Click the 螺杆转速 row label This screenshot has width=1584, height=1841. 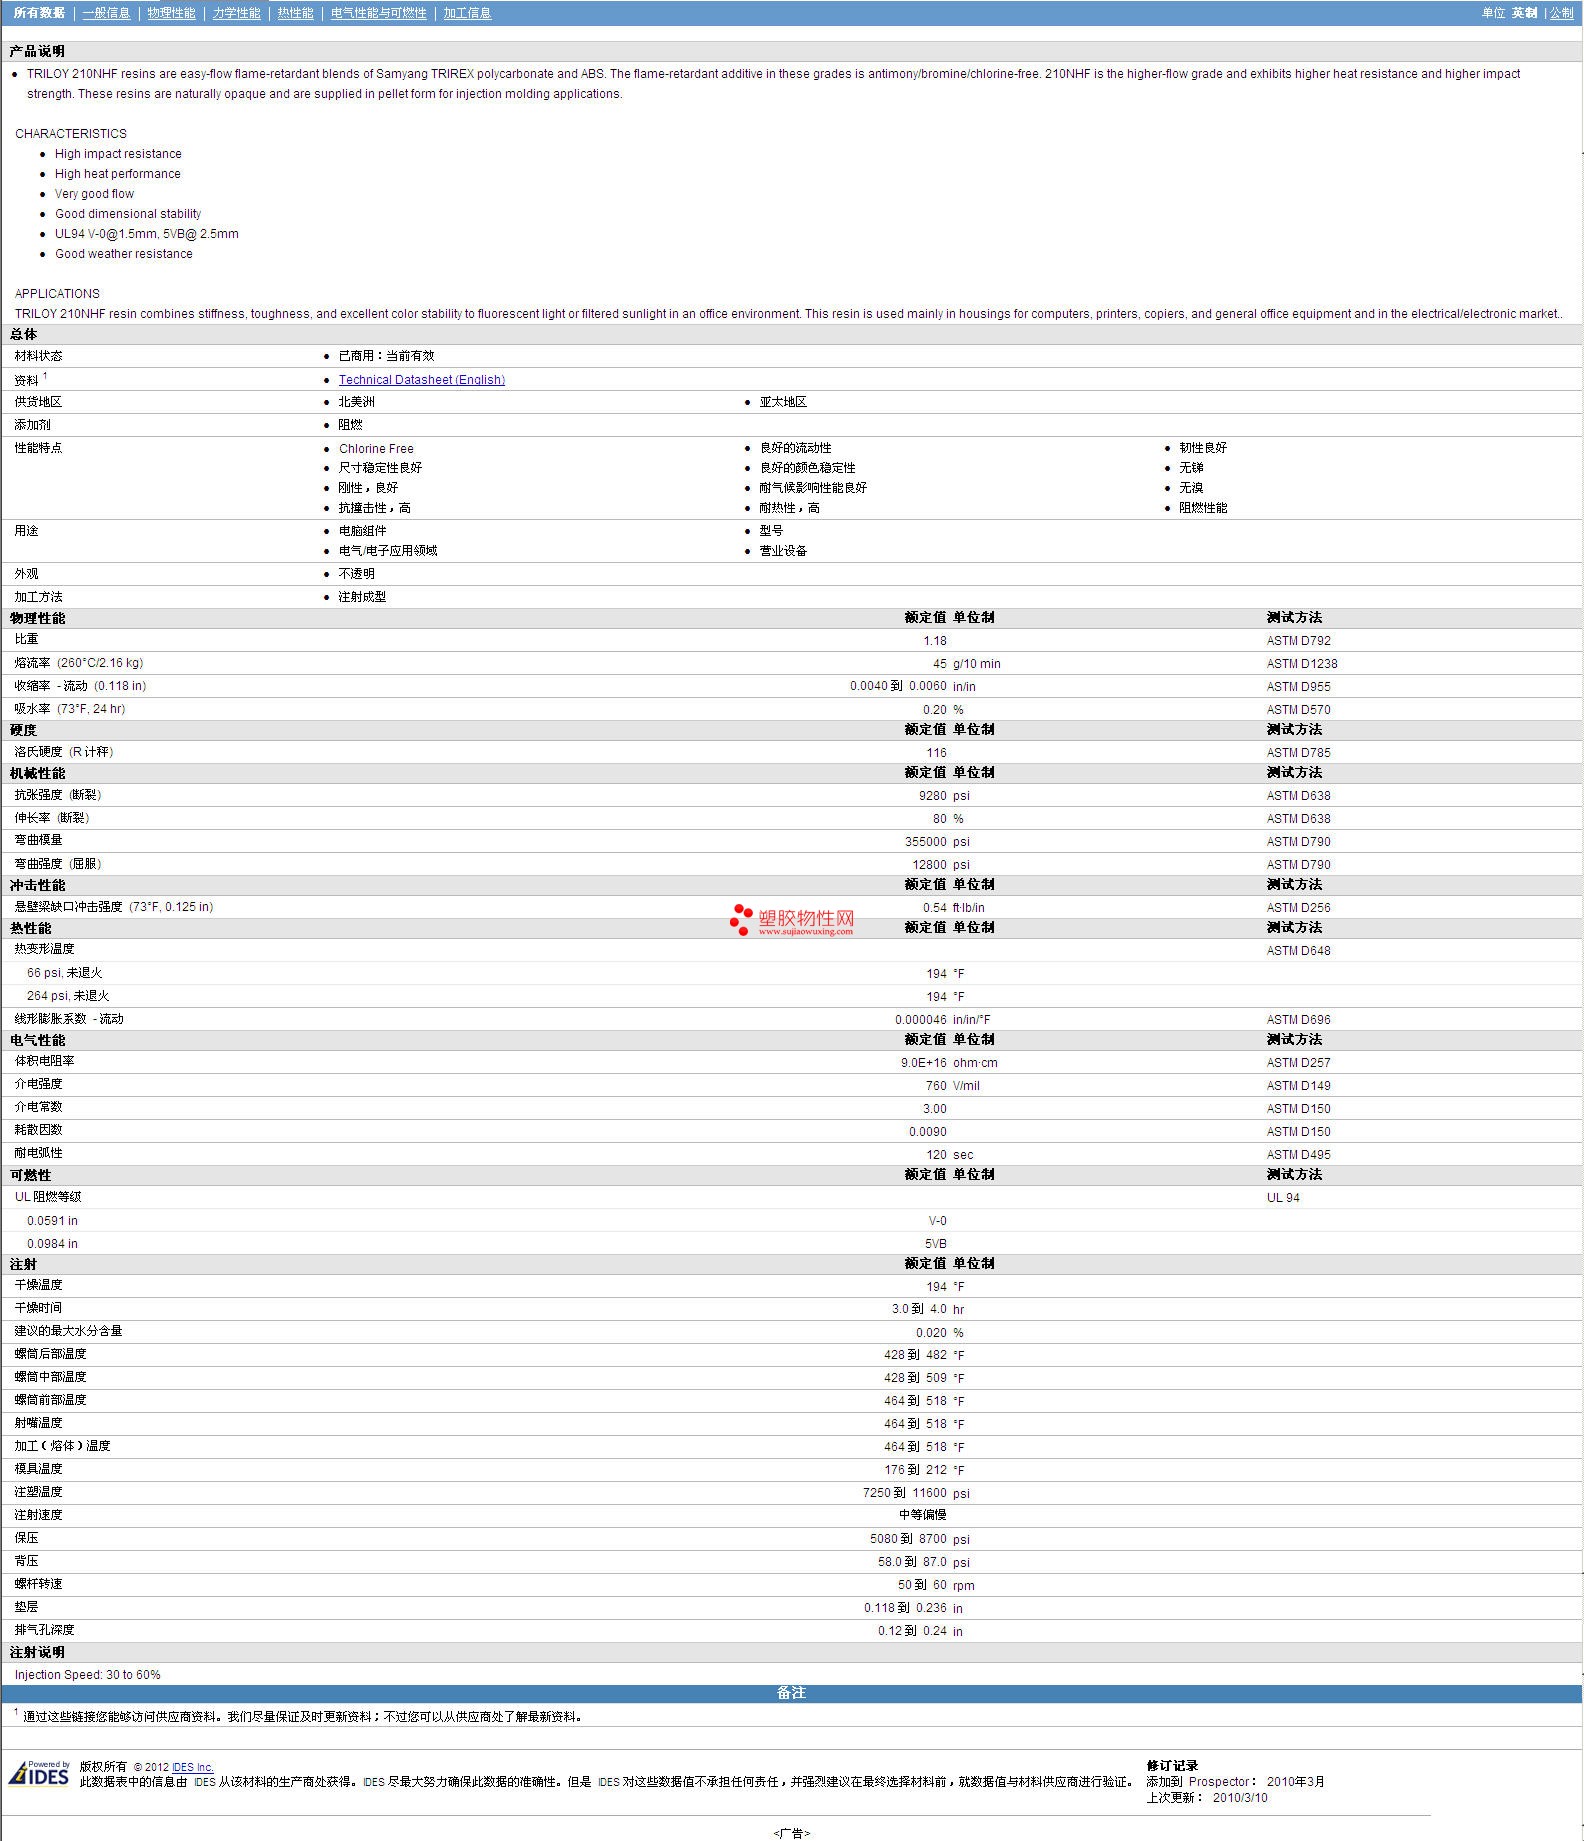click(x=38, y=1584)
